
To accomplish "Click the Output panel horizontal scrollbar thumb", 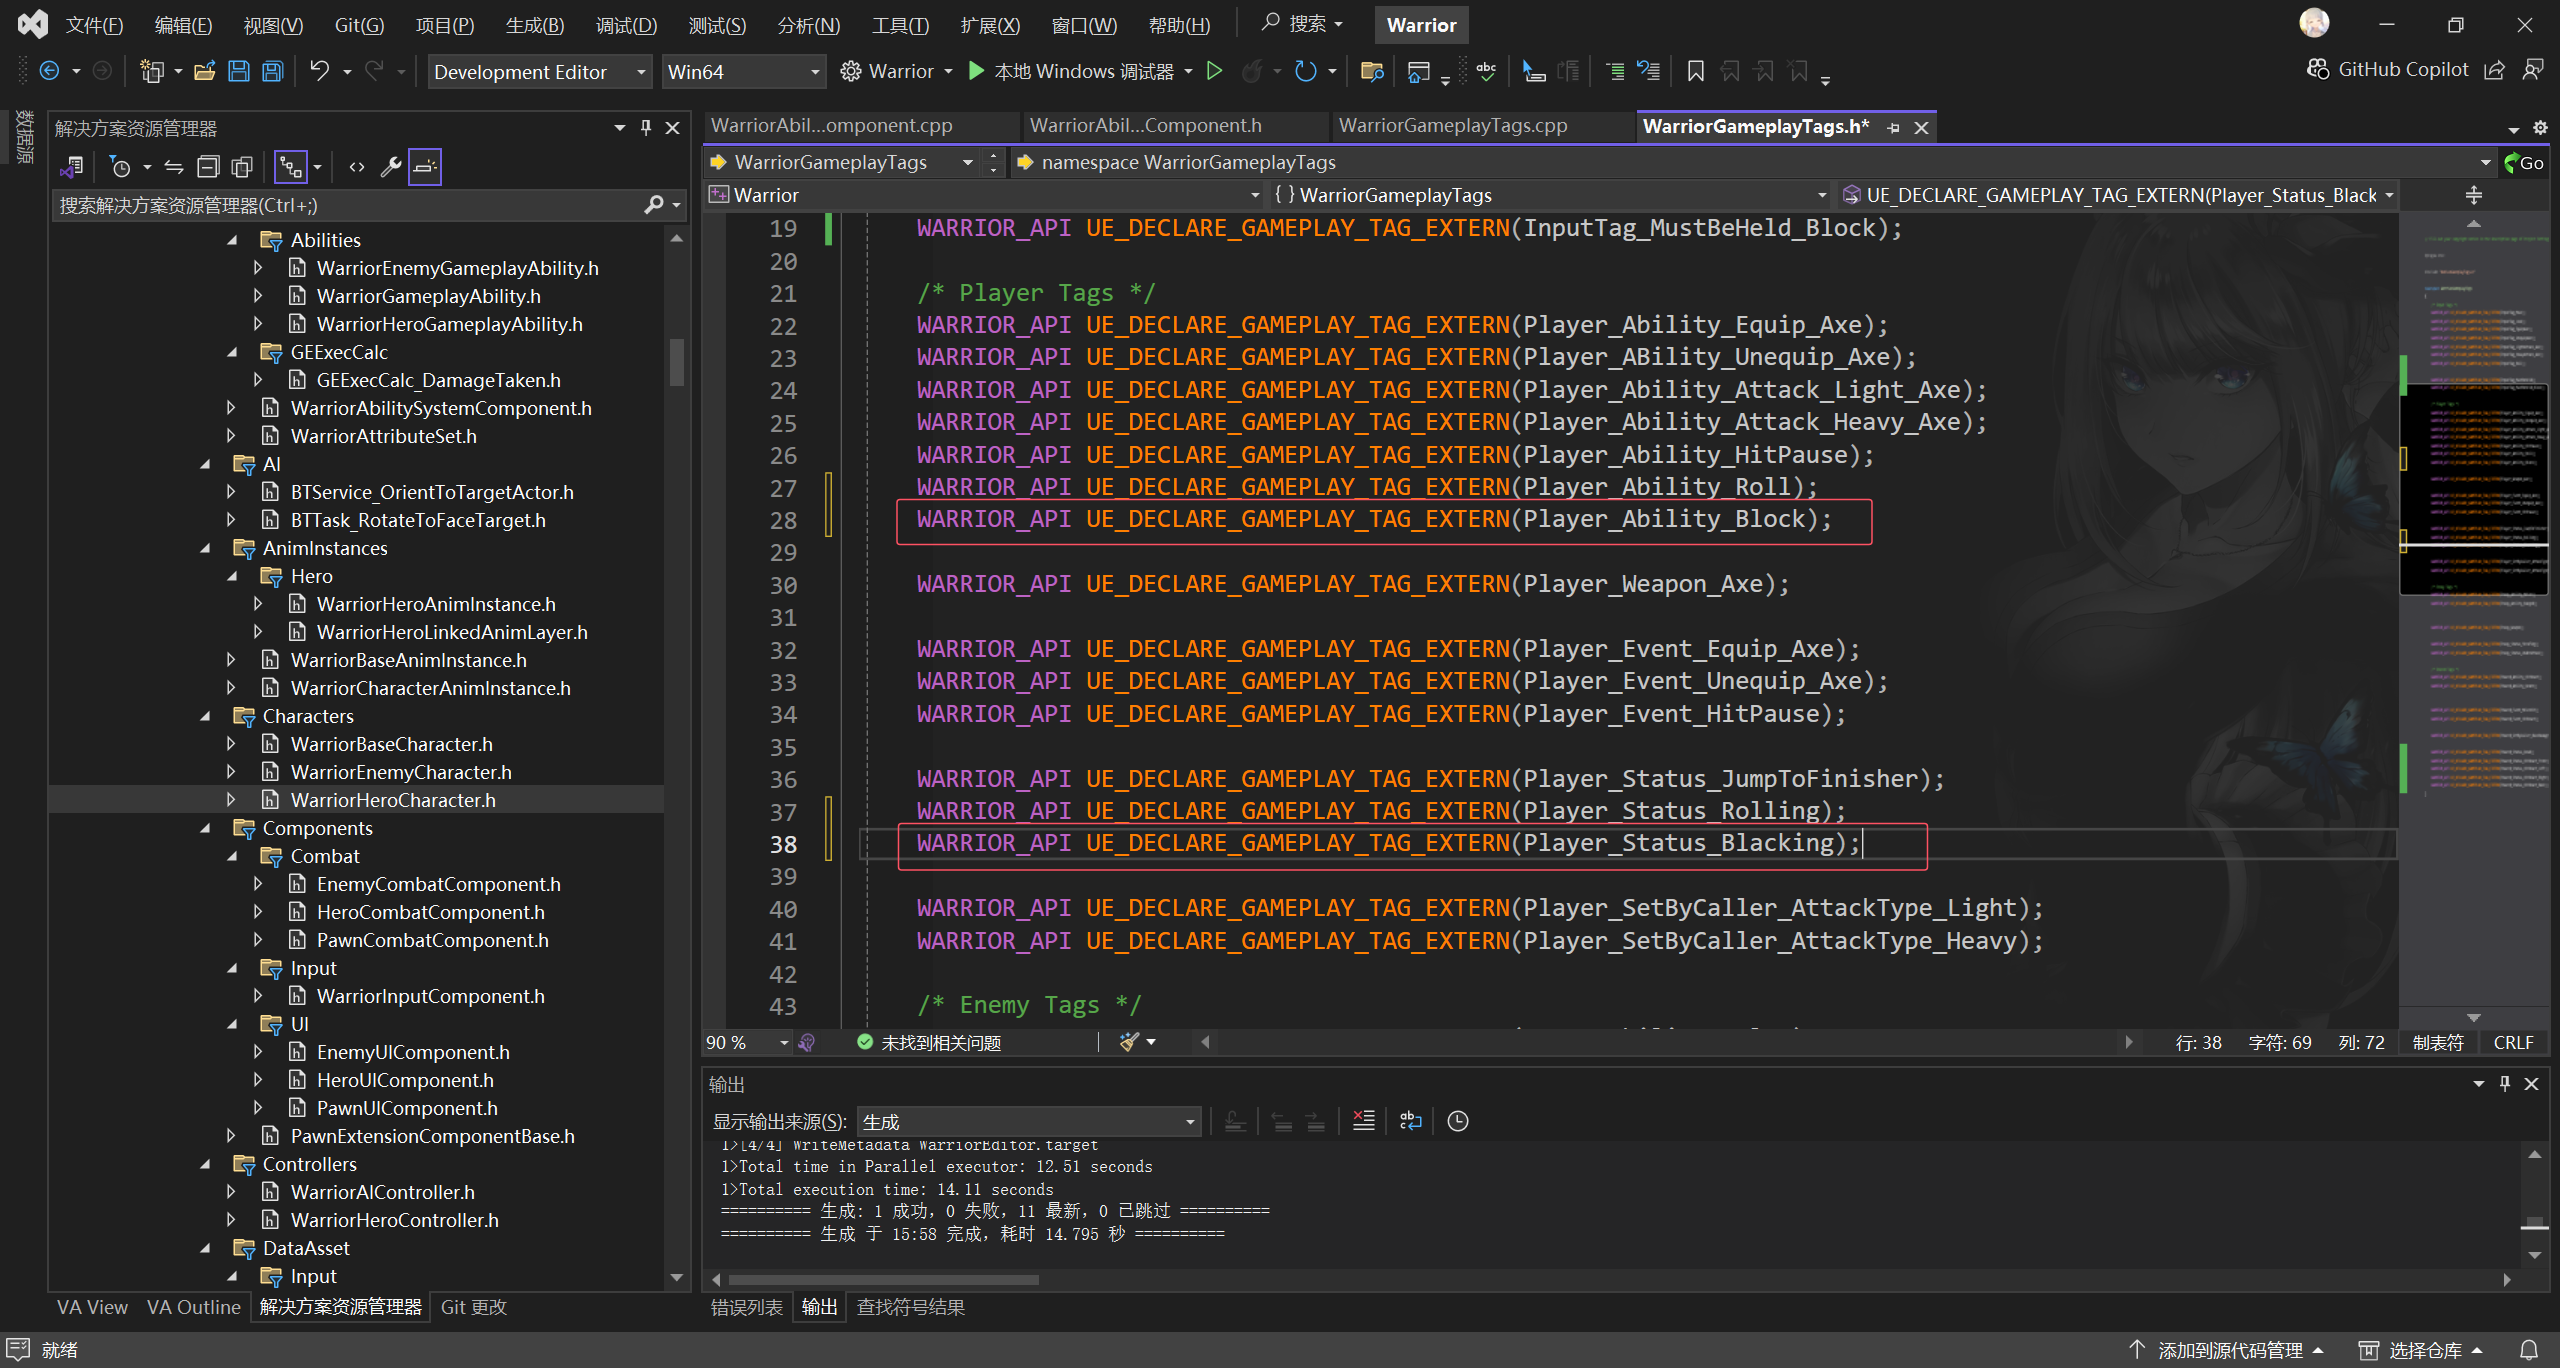I will pos(882,1280).
